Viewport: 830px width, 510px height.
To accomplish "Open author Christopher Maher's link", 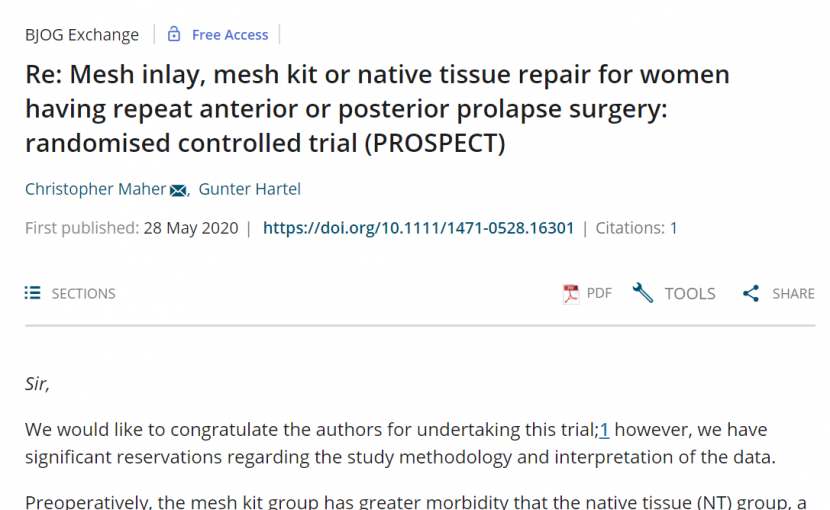I will [96, 189].
